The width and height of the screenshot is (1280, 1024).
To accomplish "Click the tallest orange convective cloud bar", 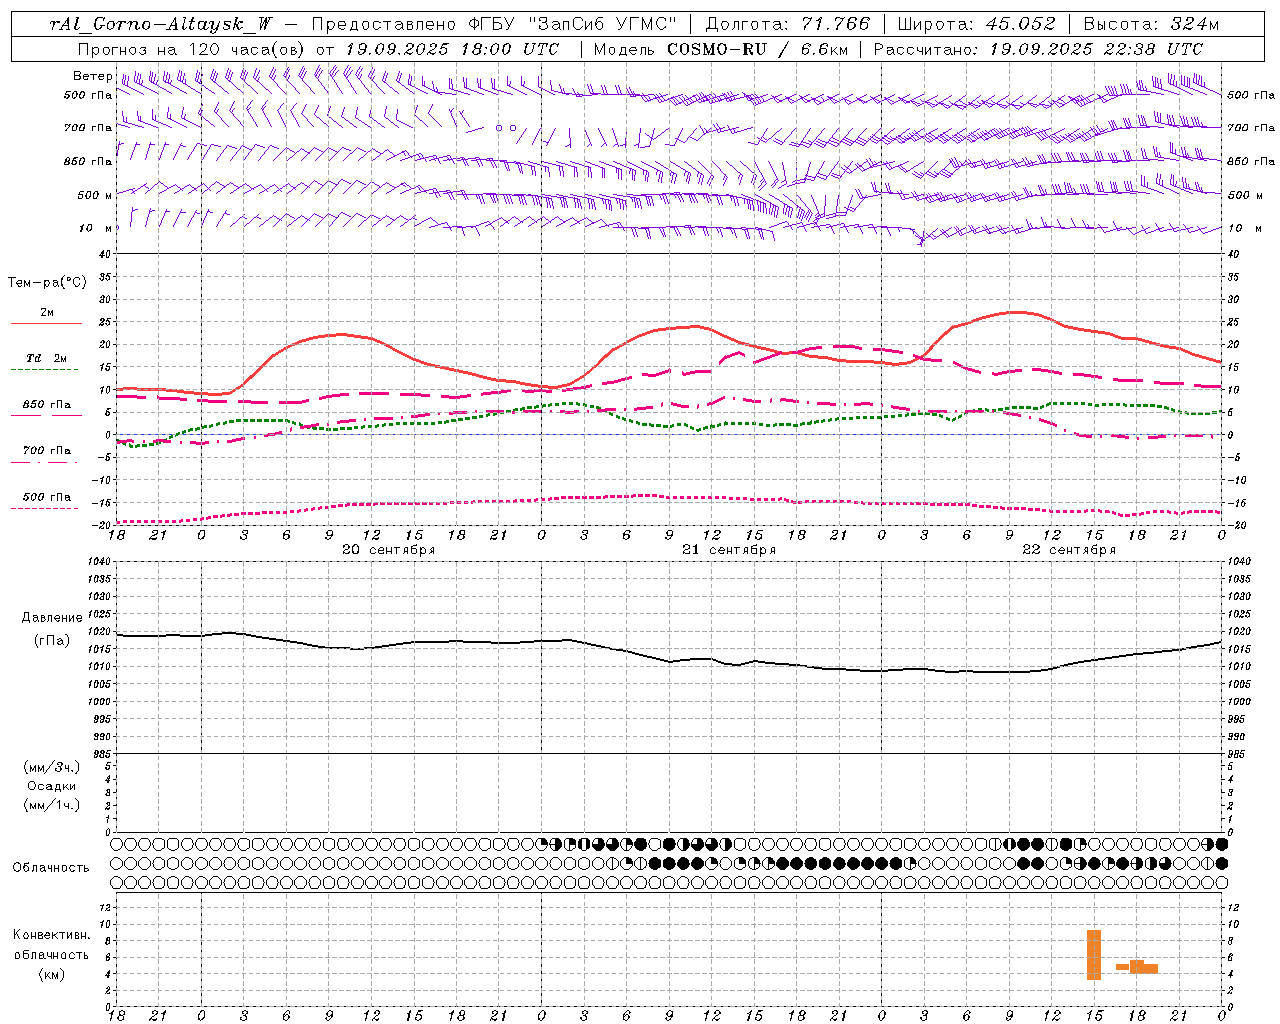I will pyautogui.click(x=1094, y=955).
